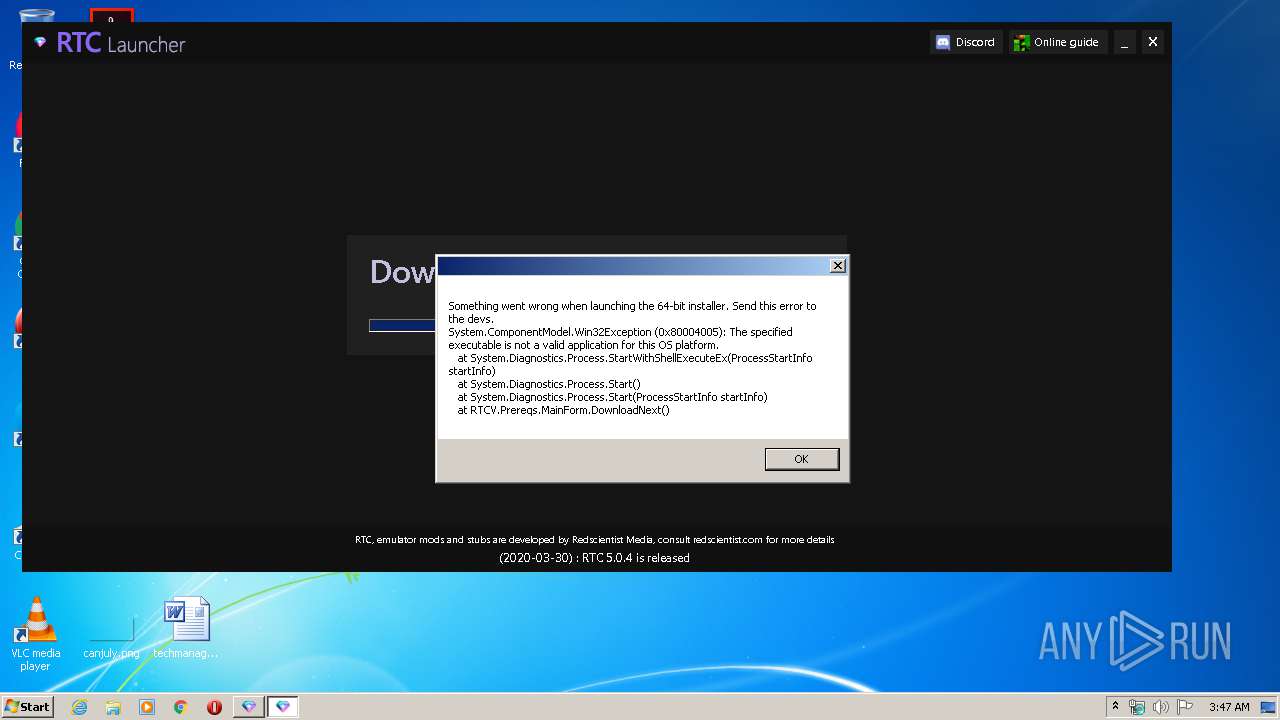
Task: Click the Online guide green icon
Action: 1021,42
